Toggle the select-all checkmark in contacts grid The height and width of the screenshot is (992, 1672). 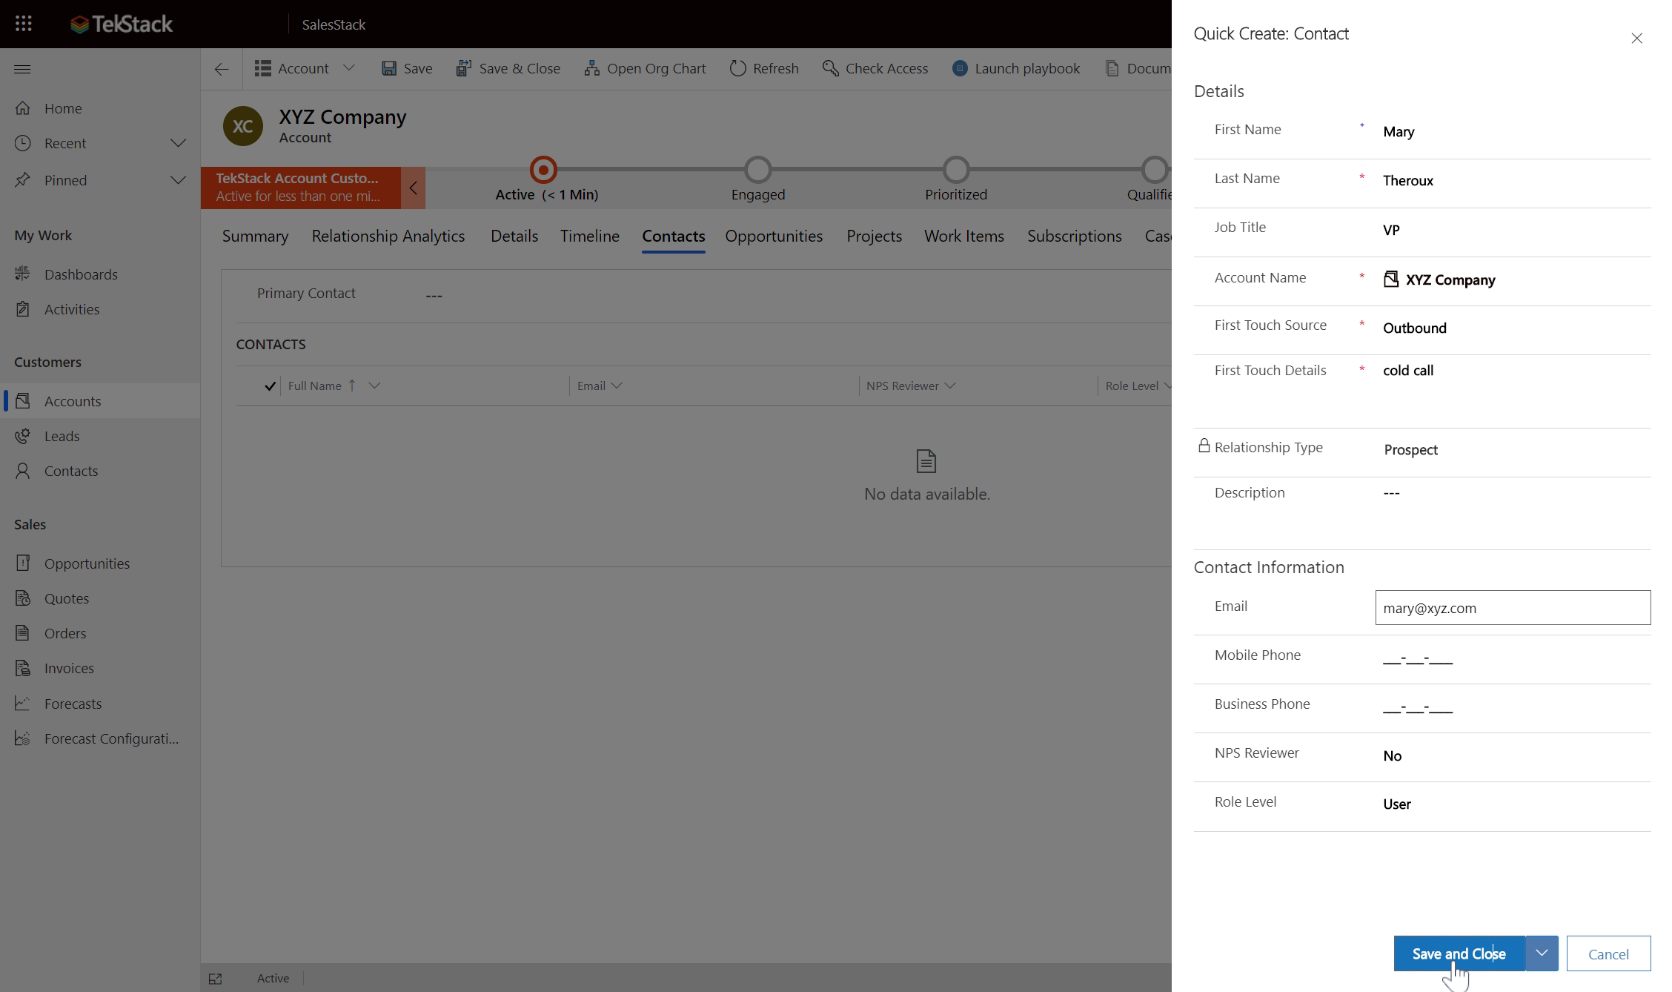click(x=270, y=386)
